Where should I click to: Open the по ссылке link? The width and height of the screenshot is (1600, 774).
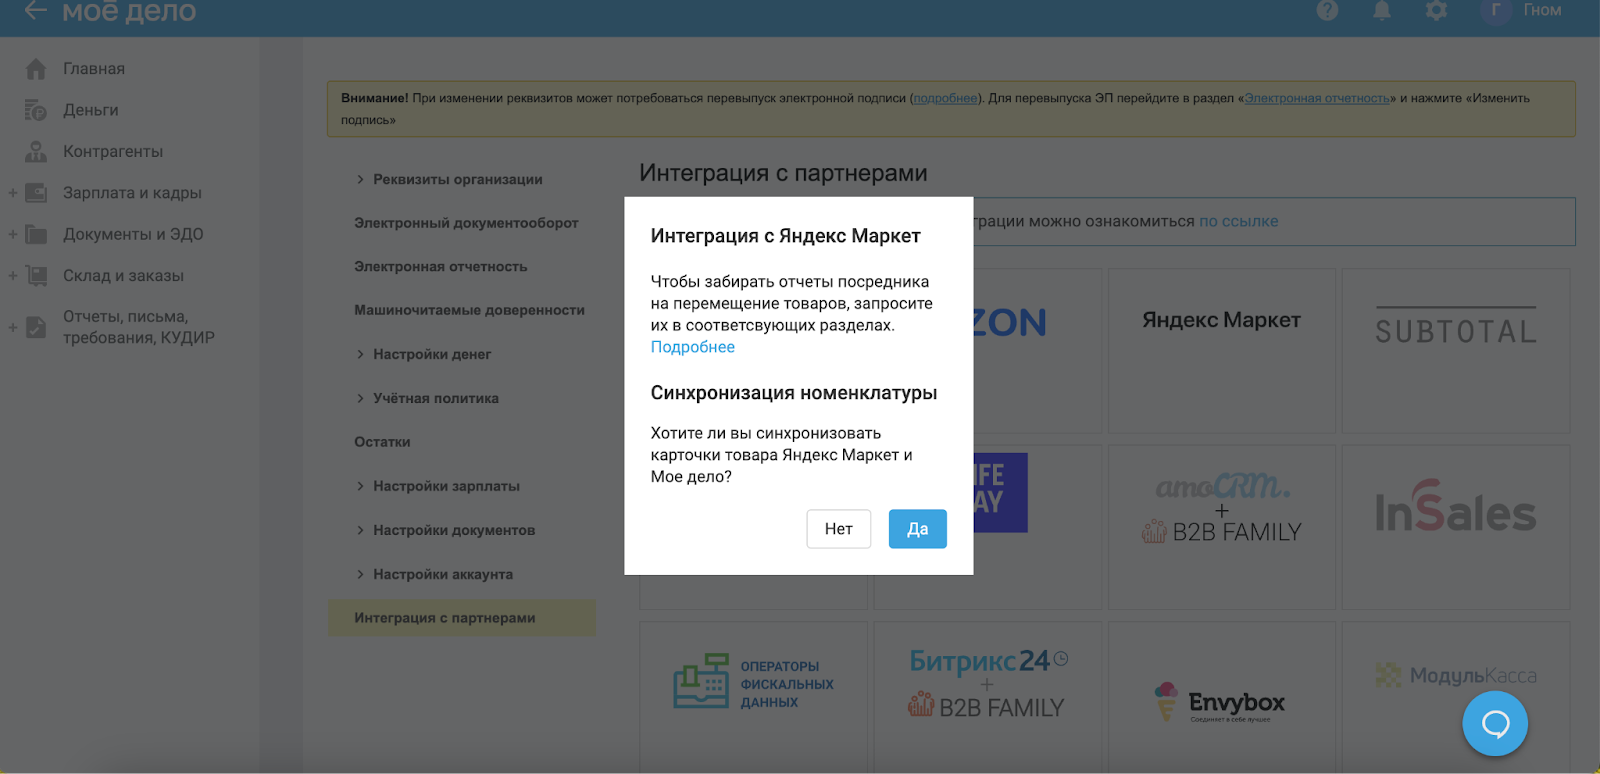[1239, 221]
